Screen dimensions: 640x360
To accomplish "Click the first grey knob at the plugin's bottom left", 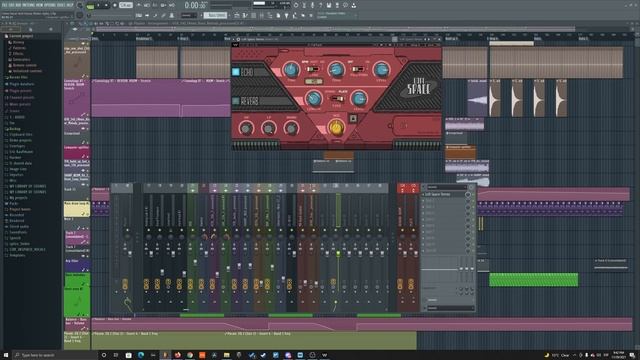I will (246, 128).
